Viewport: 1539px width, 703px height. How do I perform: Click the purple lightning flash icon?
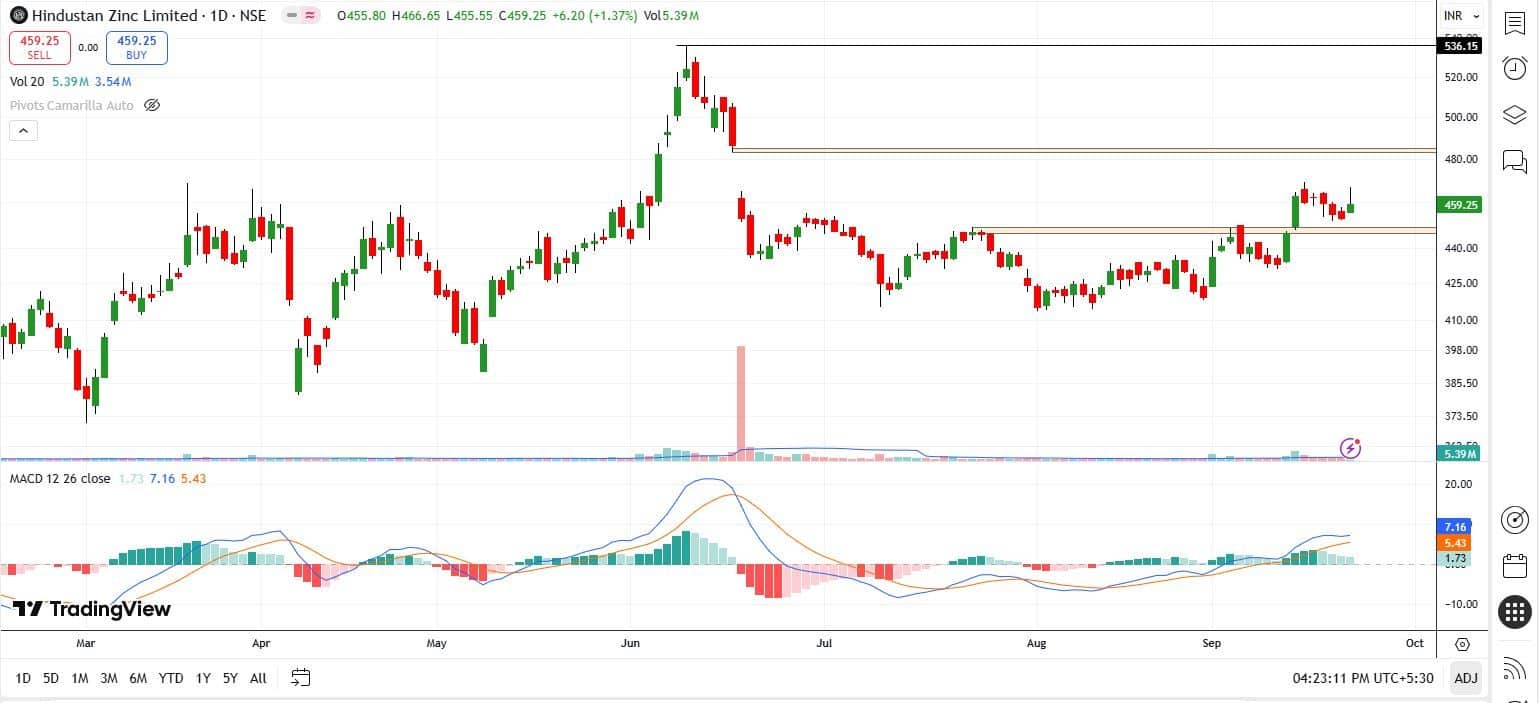click(x=1350, y=448)
